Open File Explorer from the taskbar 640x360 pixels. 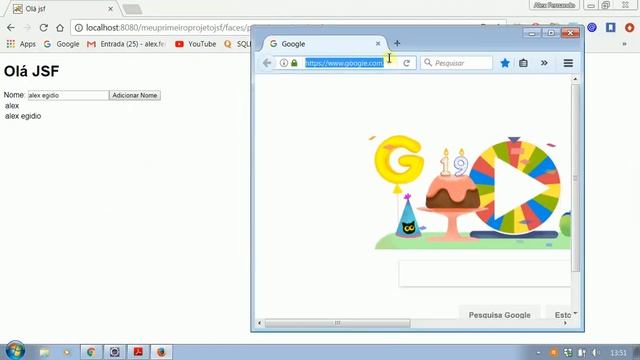click(44, 352)
